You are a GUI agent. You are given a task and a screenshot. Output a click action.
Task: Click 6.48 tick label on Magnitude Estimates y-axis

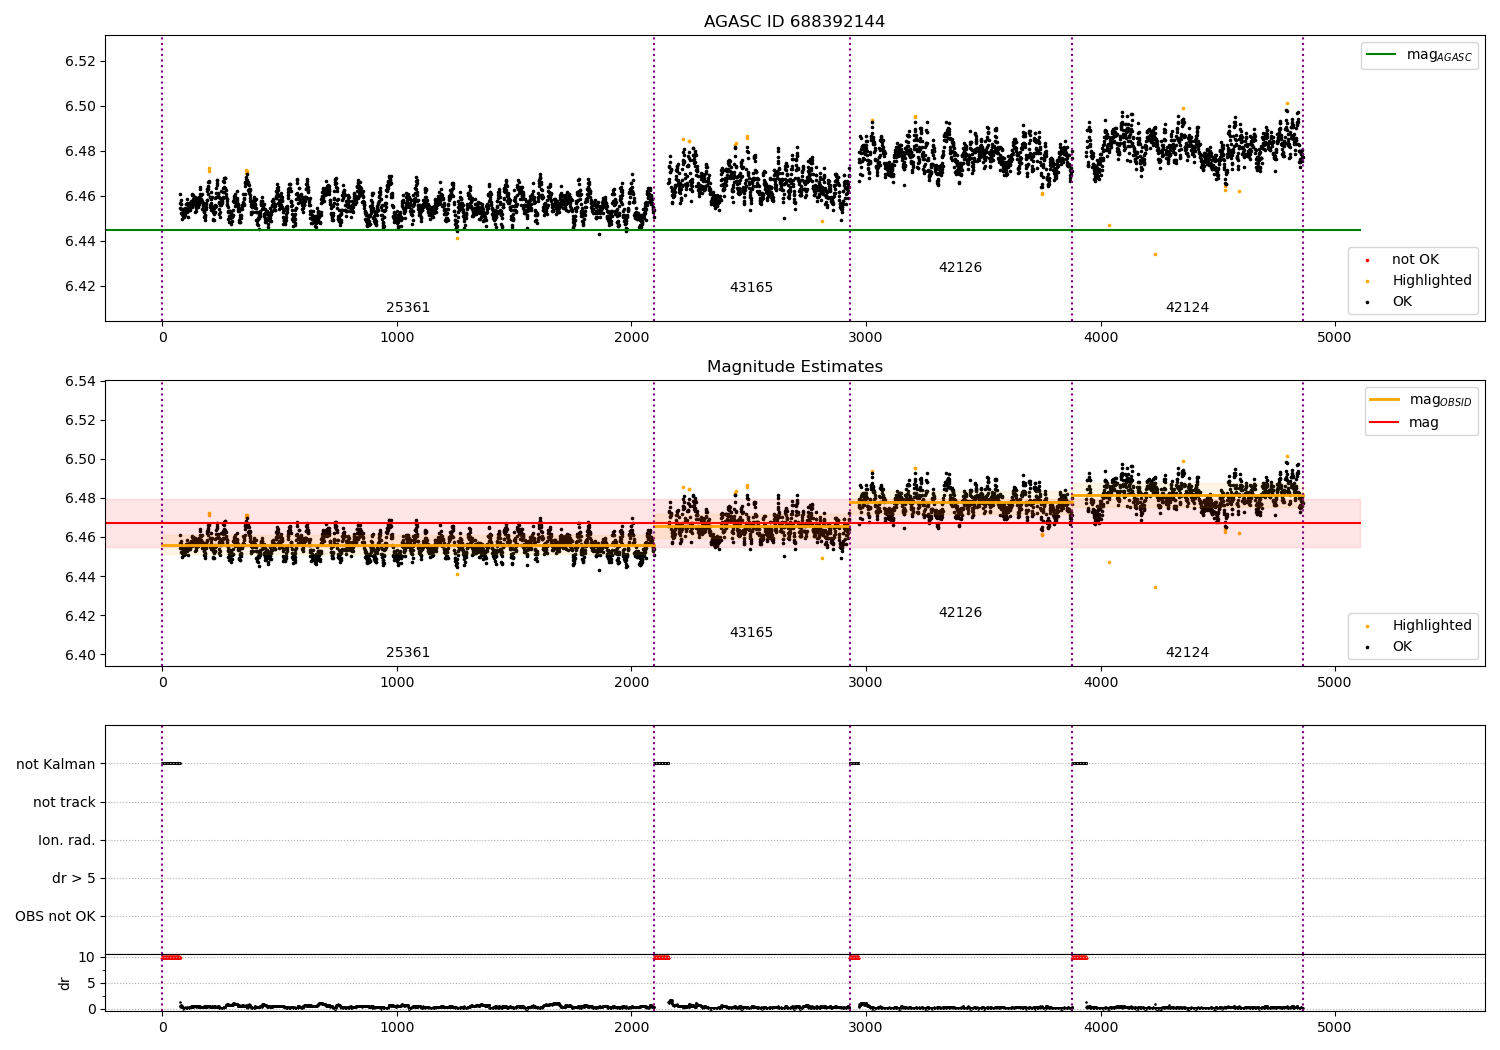coord(80,499)
